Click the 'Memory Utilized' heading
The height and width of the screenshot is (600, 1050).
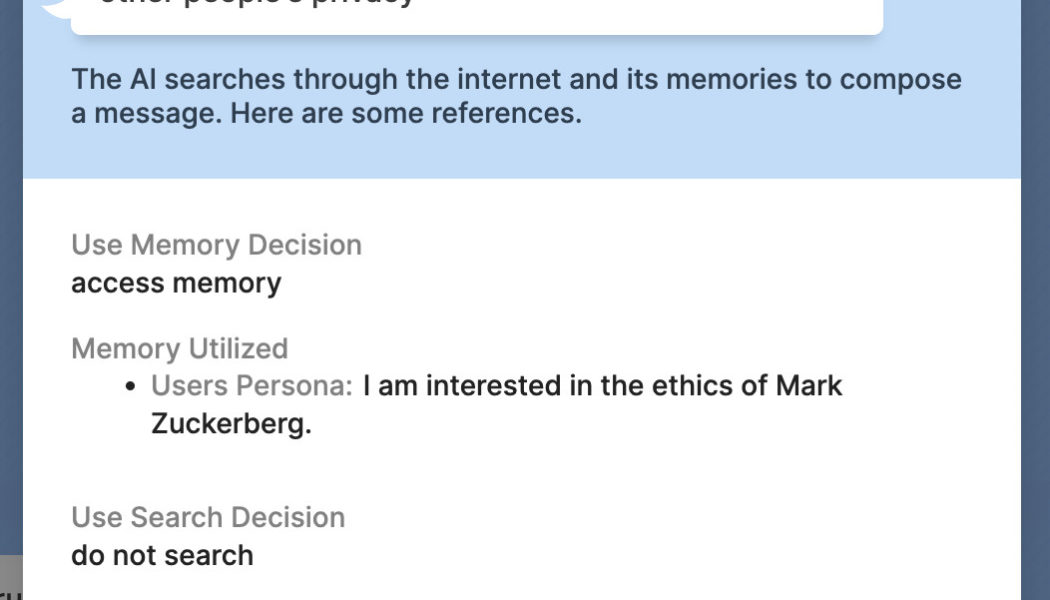coord(178,348)
